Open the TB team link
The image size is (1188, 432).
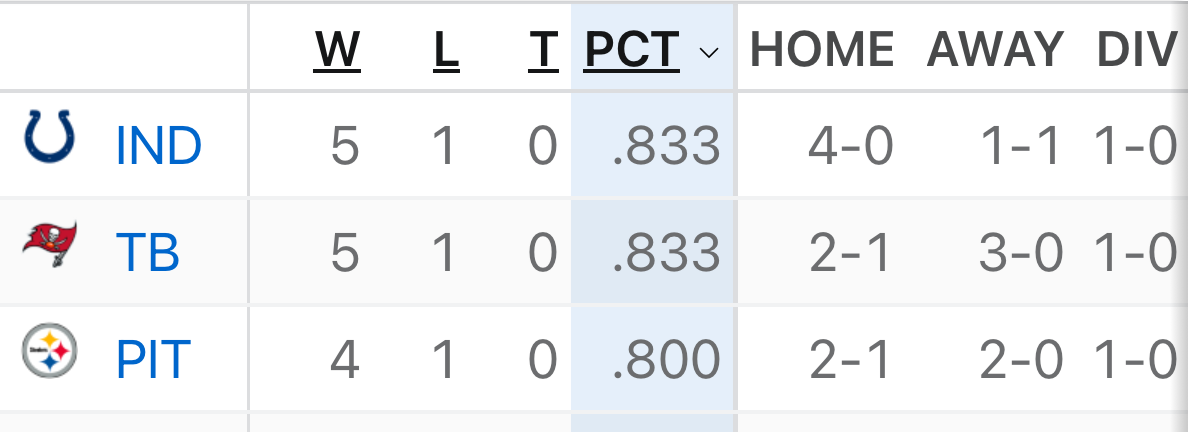click(148, 254)
